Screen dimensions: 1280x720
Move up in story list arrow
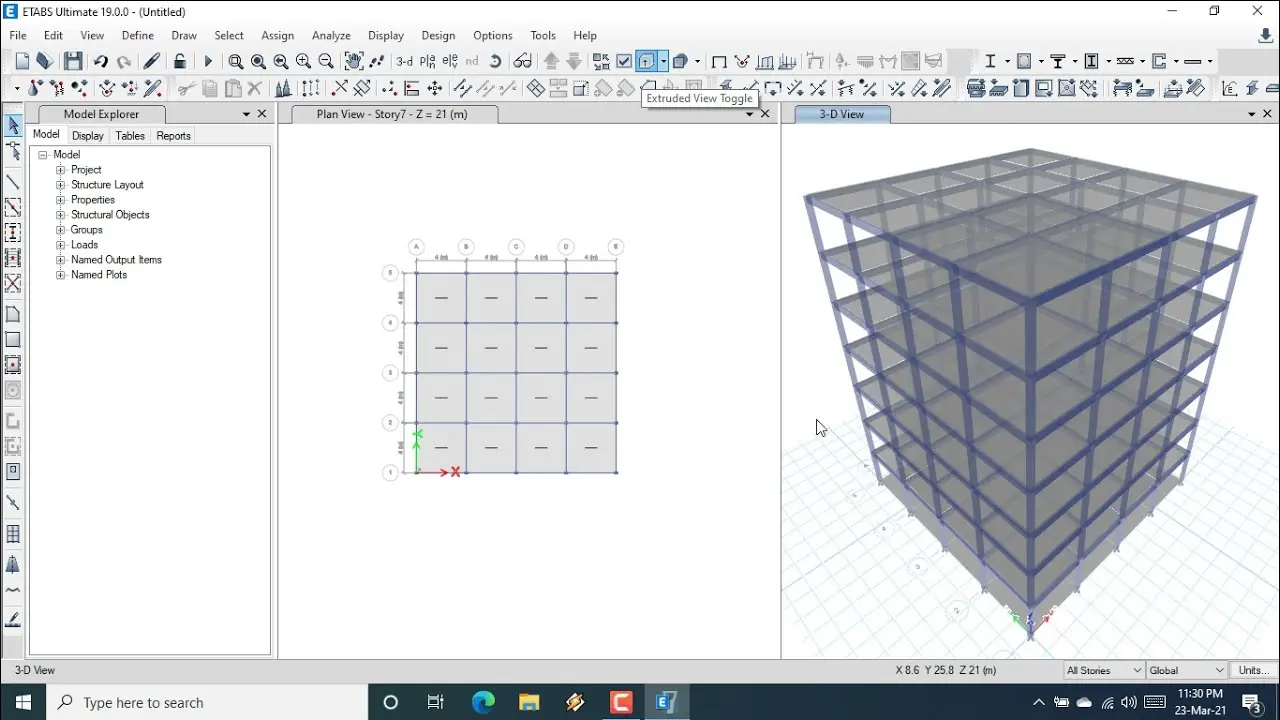click(551, 62)
